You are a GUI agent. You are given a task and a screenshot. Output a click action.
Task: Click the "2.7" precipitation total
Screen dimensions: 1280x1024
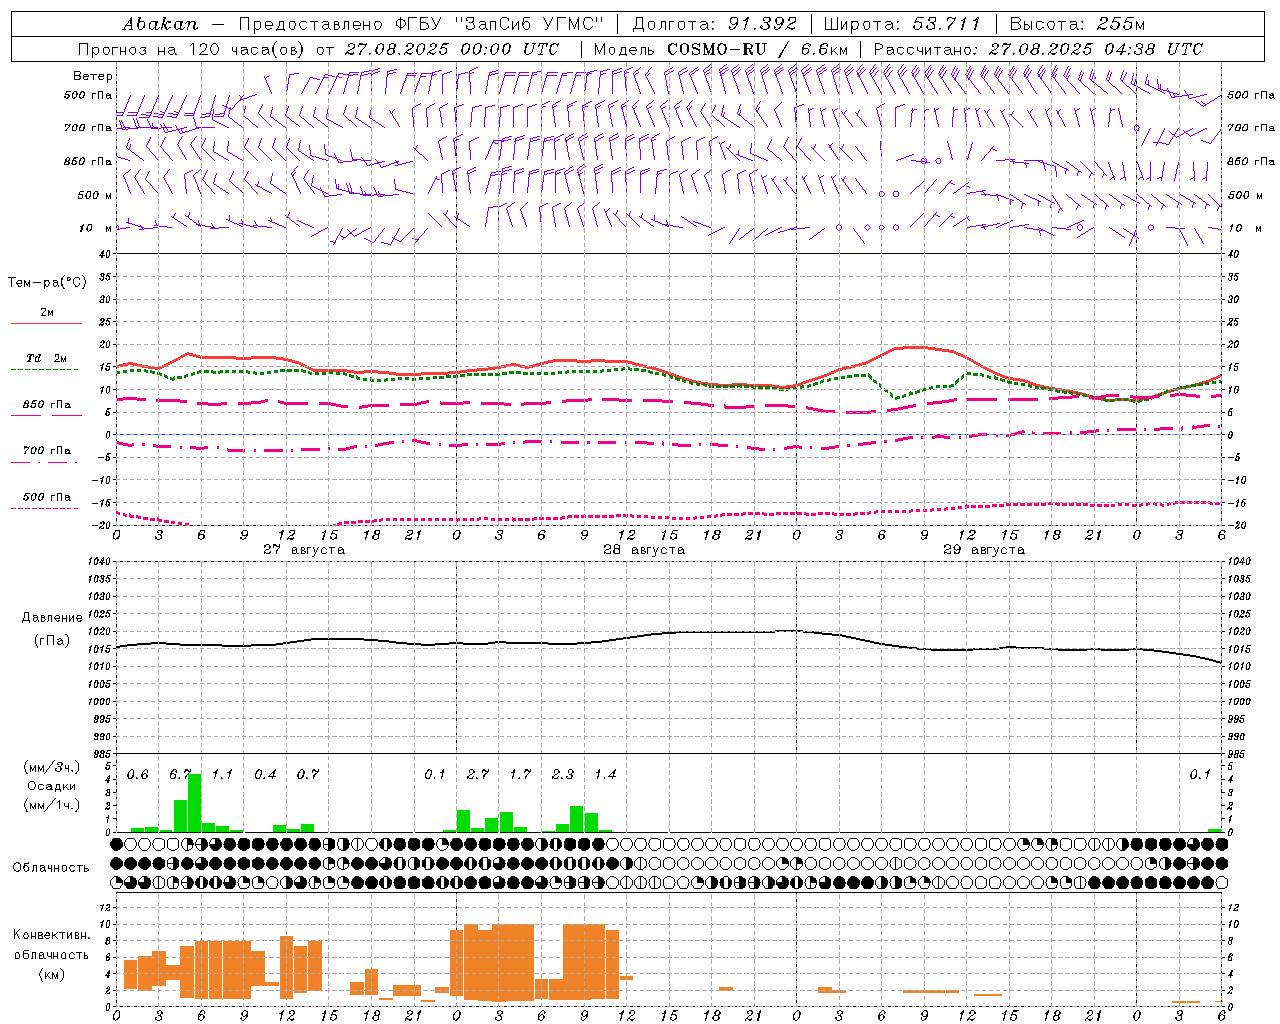[478, 774]
